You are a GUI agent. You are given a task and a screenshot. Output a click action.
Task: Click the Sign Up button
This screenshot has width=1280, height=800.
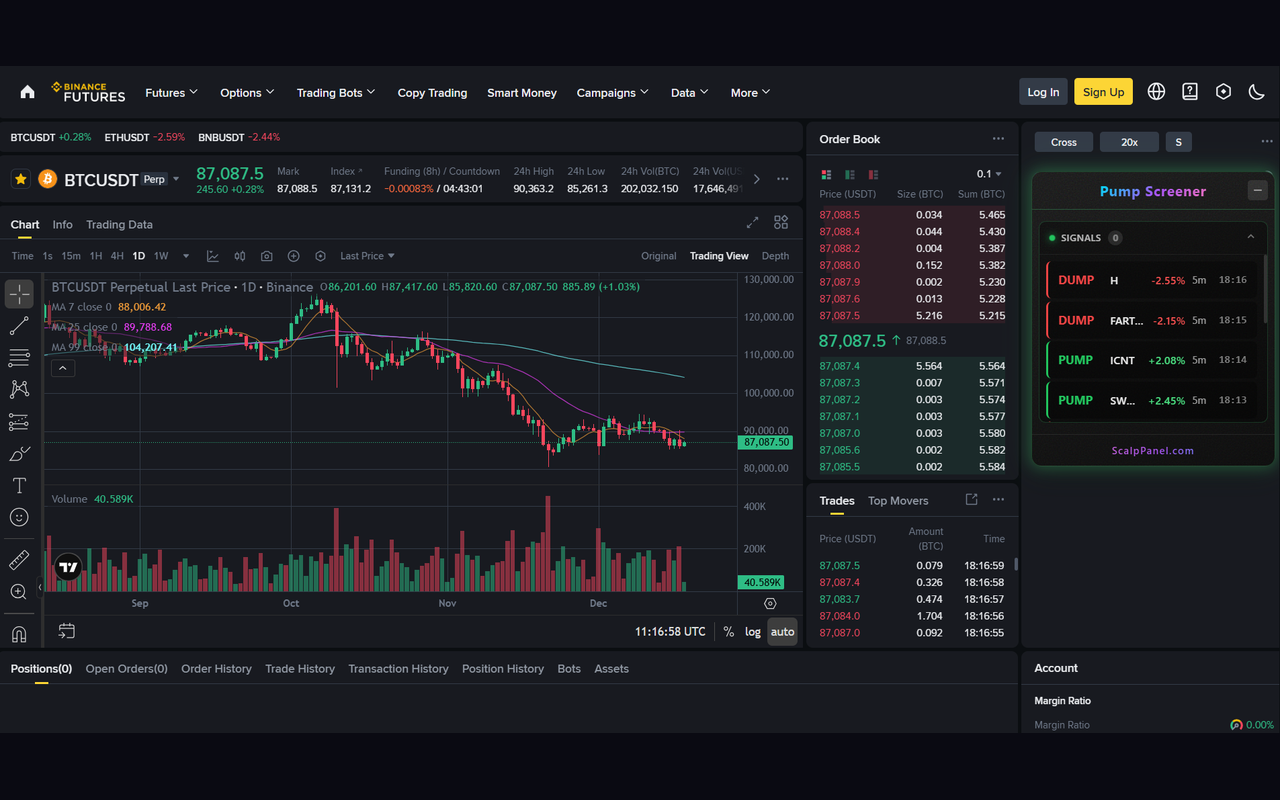[x=1103, y=92]
